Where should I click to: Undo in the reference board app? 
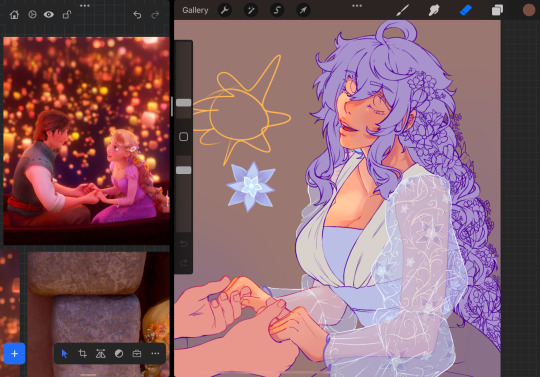pos(137,15)
